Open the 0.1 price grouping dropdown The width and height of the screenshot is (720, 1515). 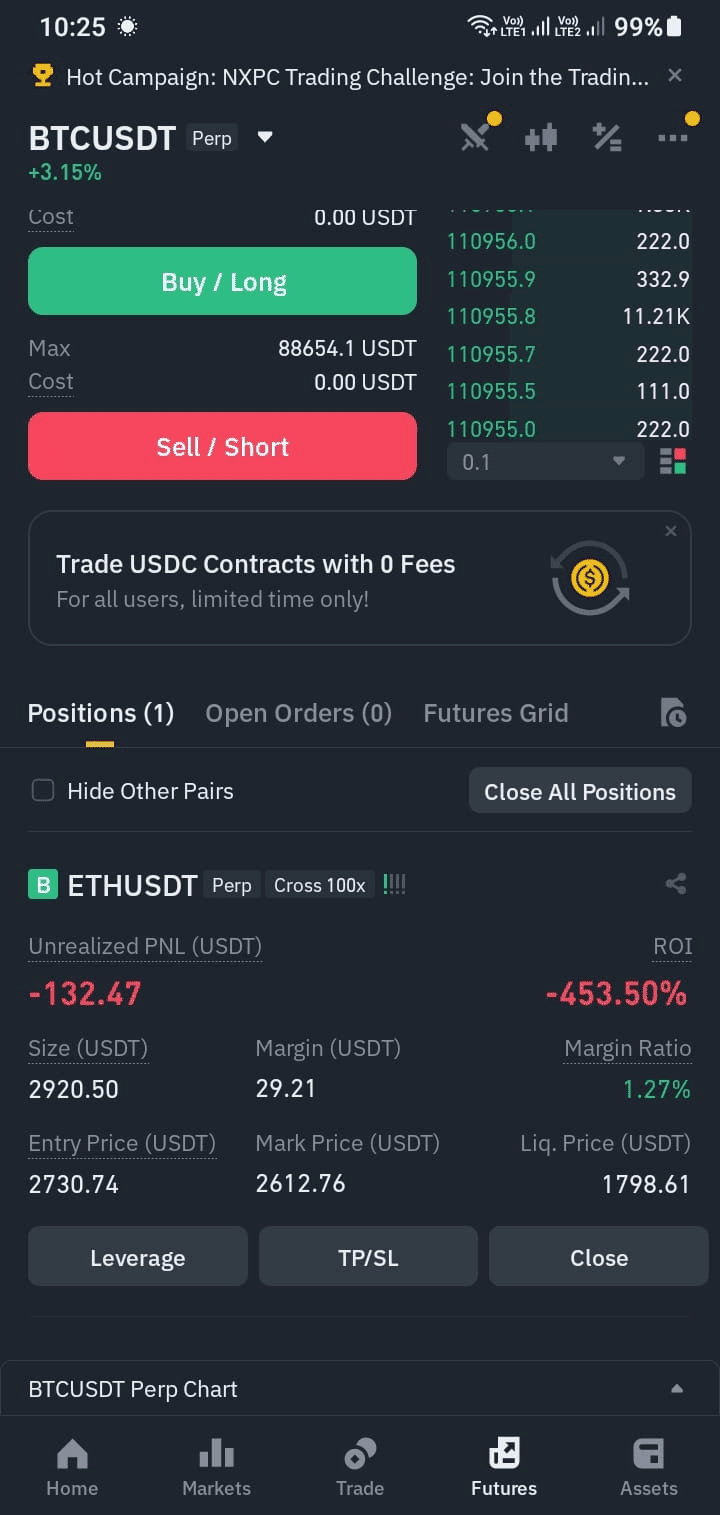point(545,462)
